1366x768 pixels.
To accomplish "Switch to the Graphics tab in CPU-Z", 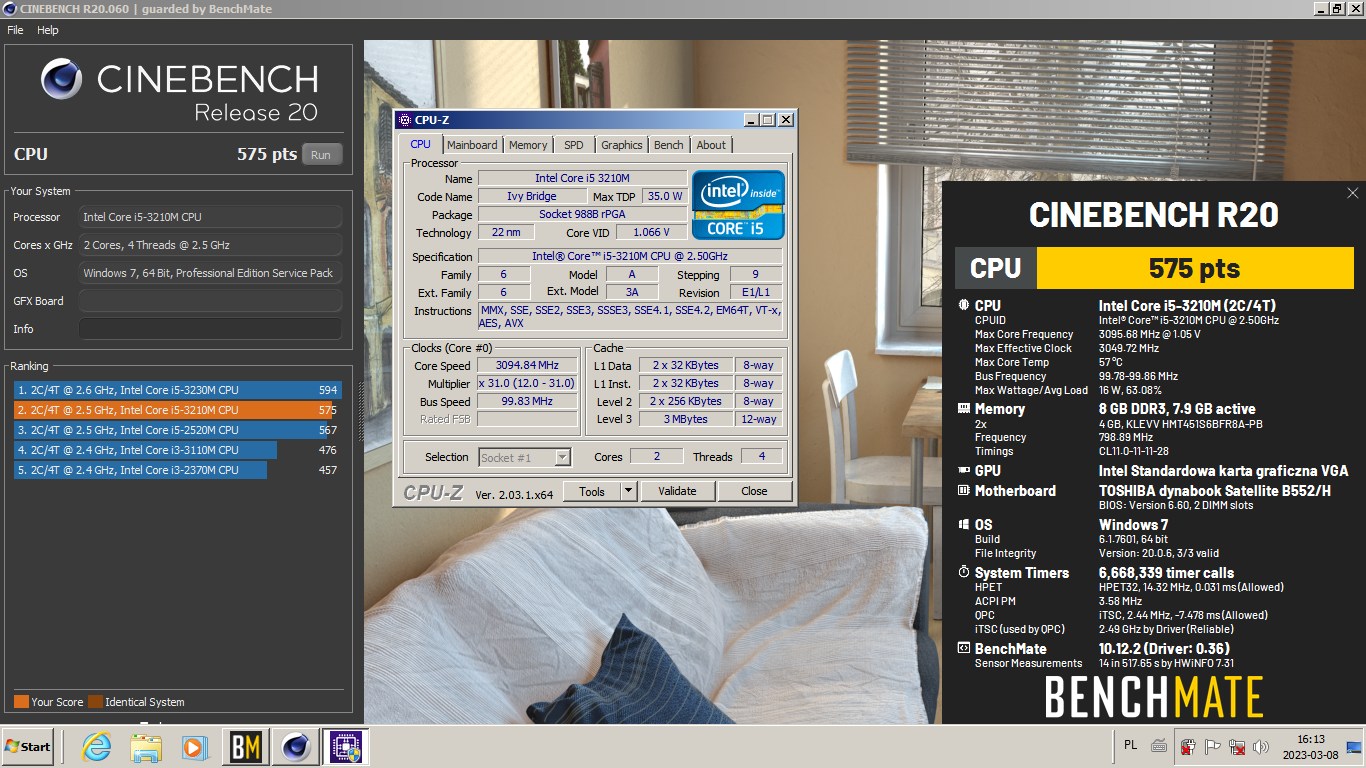I will pos(622,145).
